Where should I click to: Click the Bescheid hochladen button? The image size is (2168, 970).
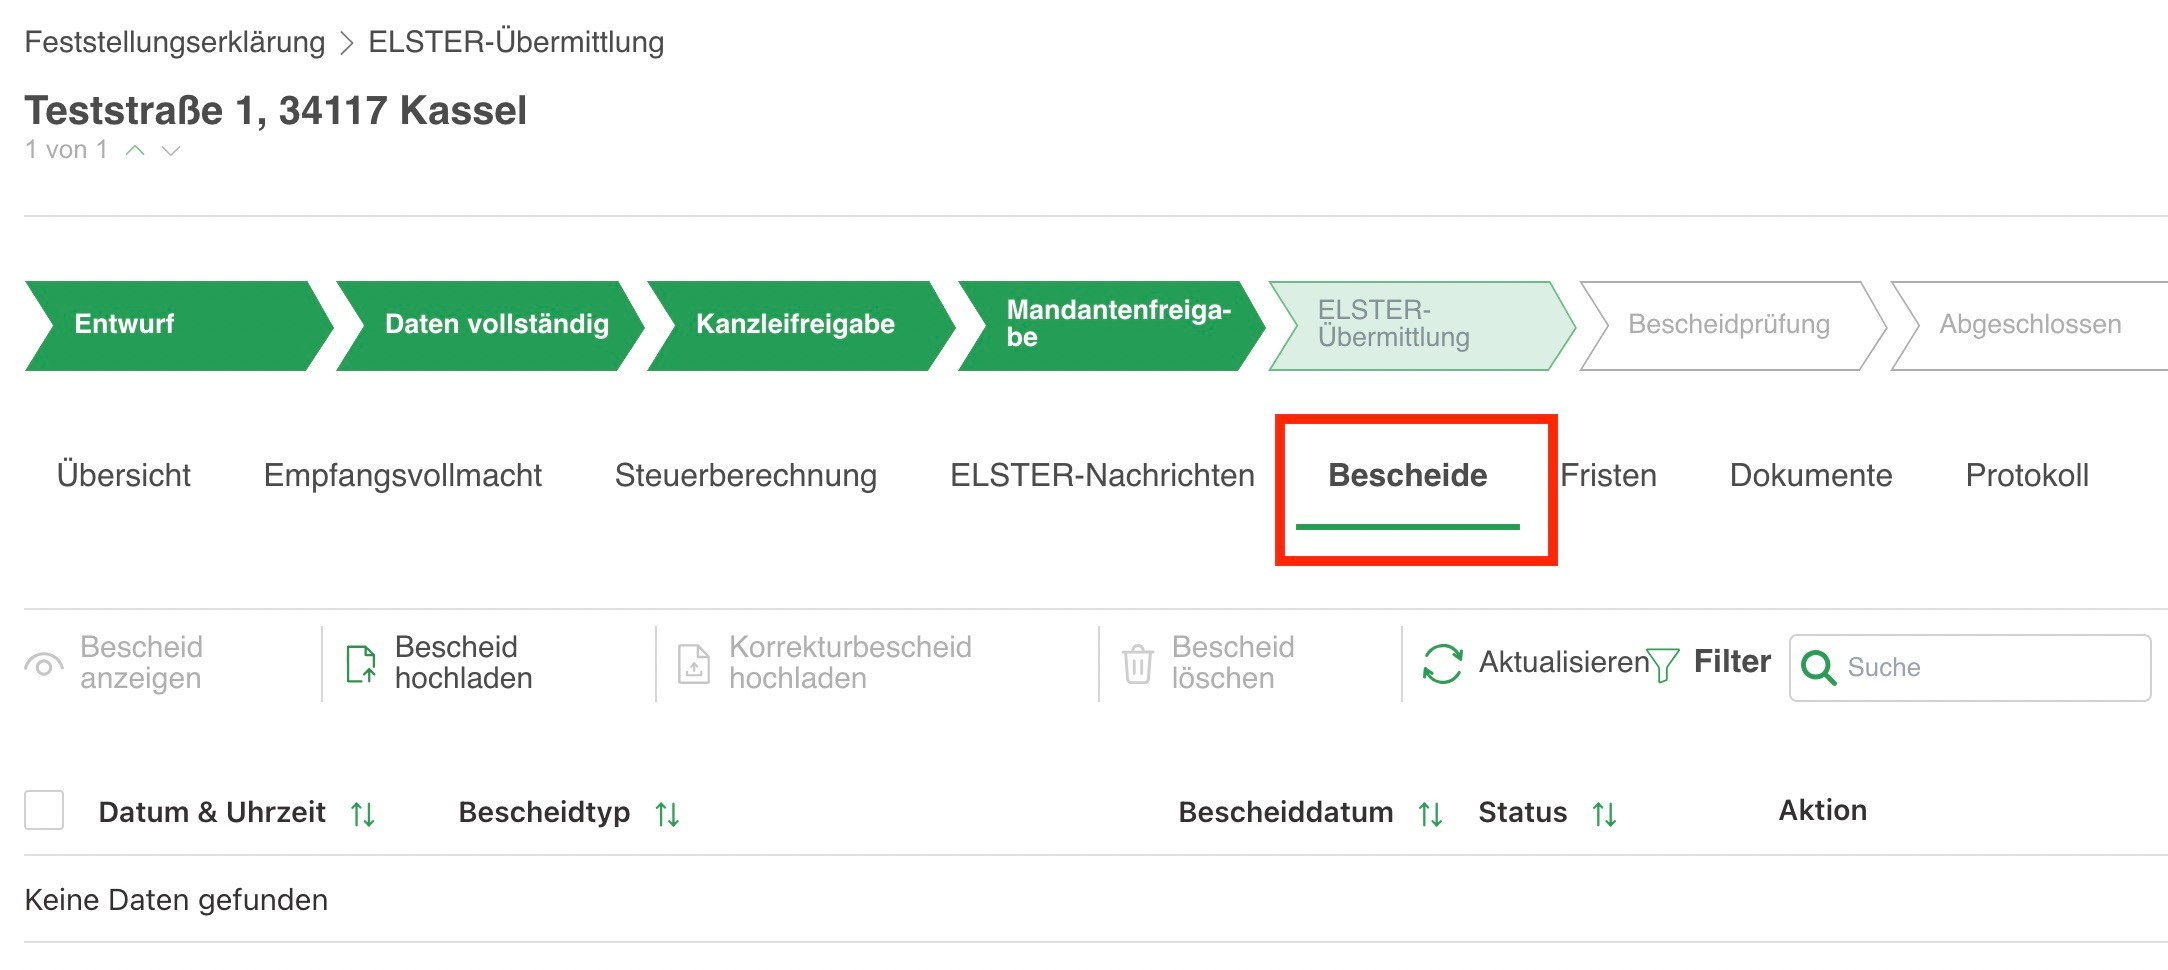click(440, 663)
